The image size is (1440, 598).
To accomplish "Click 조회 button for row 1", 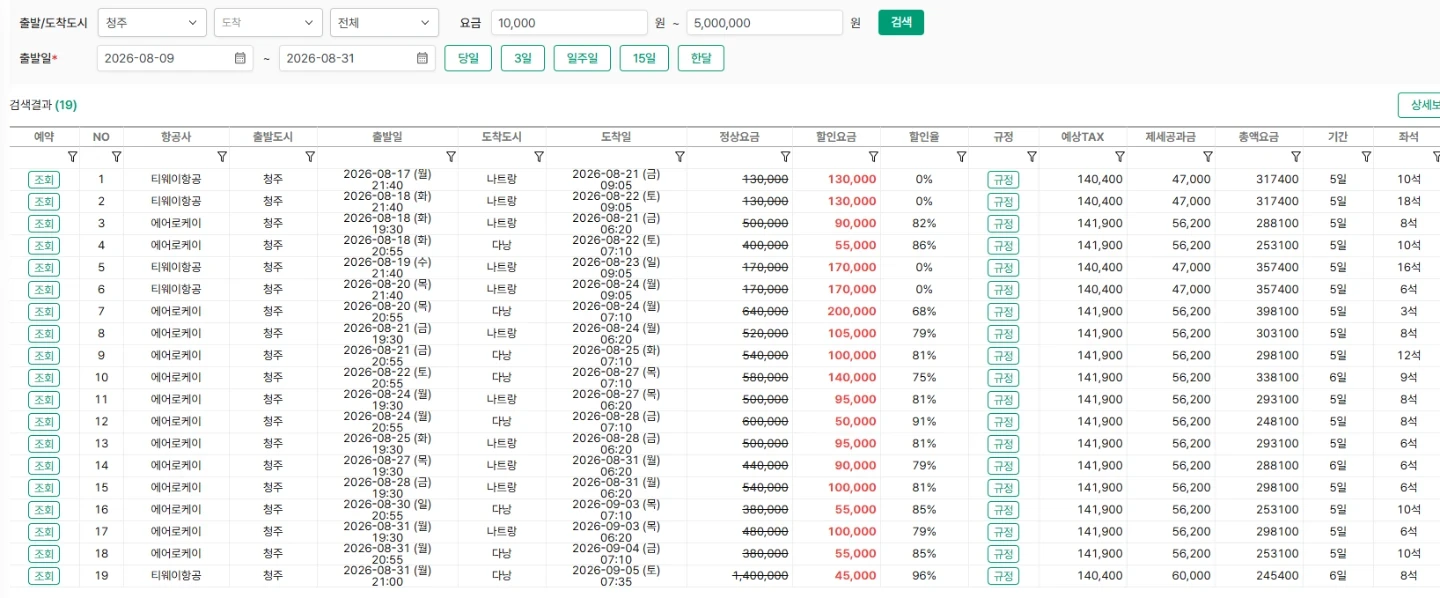I will pyautogui.click(x=44, y=180).
